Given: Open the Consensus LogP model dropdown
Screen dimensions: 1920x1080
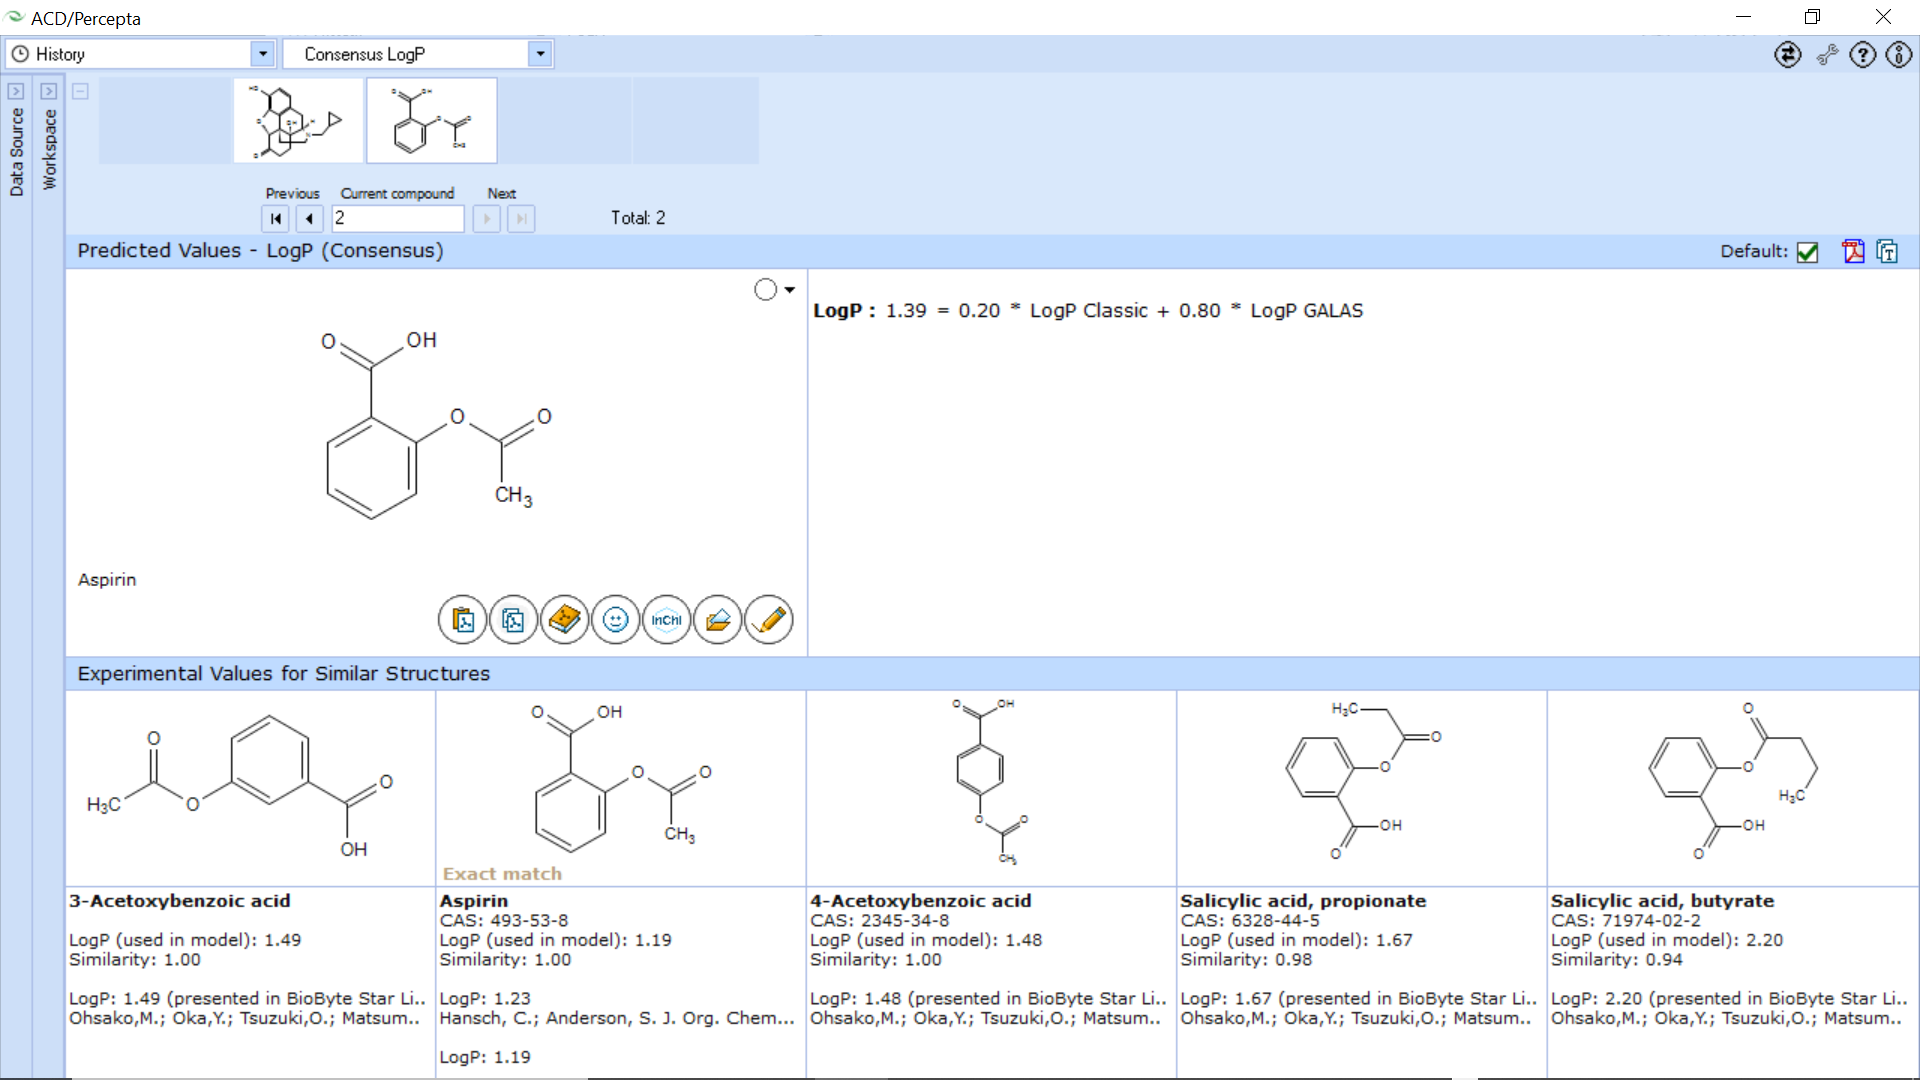Looking at the screenshot, I should click(540, 53).
